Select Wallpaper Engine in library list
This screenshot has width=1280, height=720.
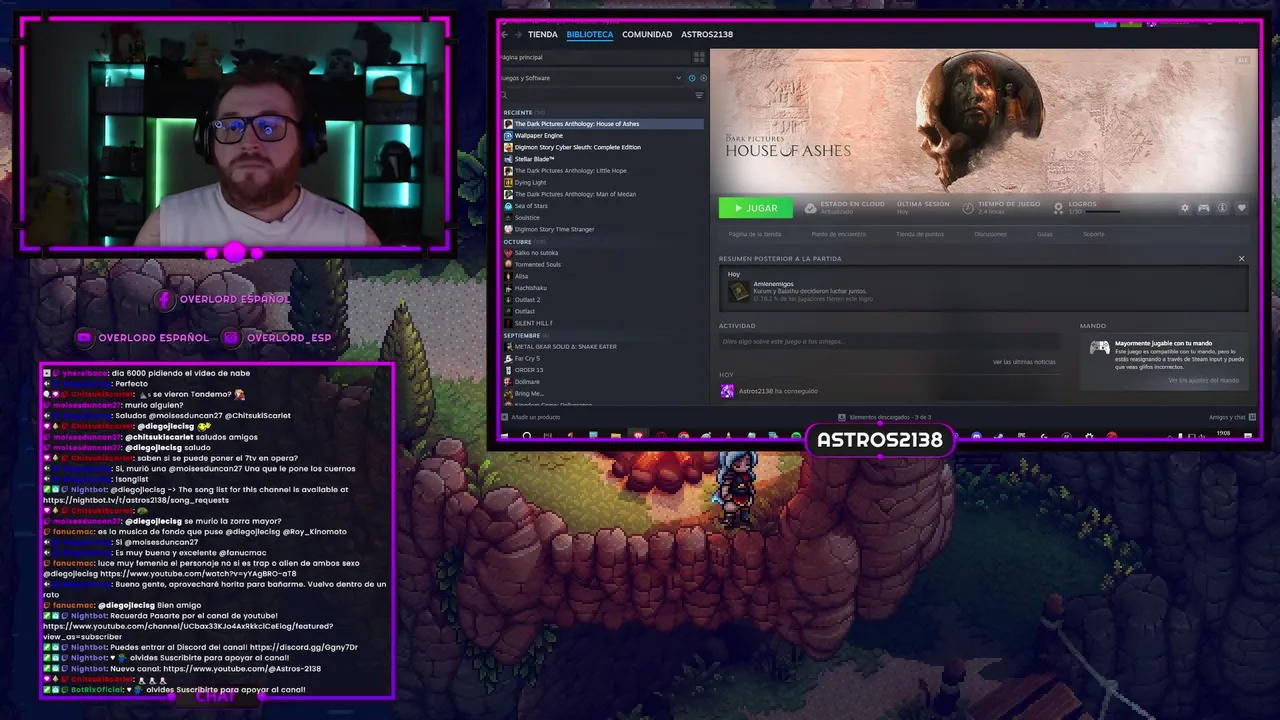point(603,135)
